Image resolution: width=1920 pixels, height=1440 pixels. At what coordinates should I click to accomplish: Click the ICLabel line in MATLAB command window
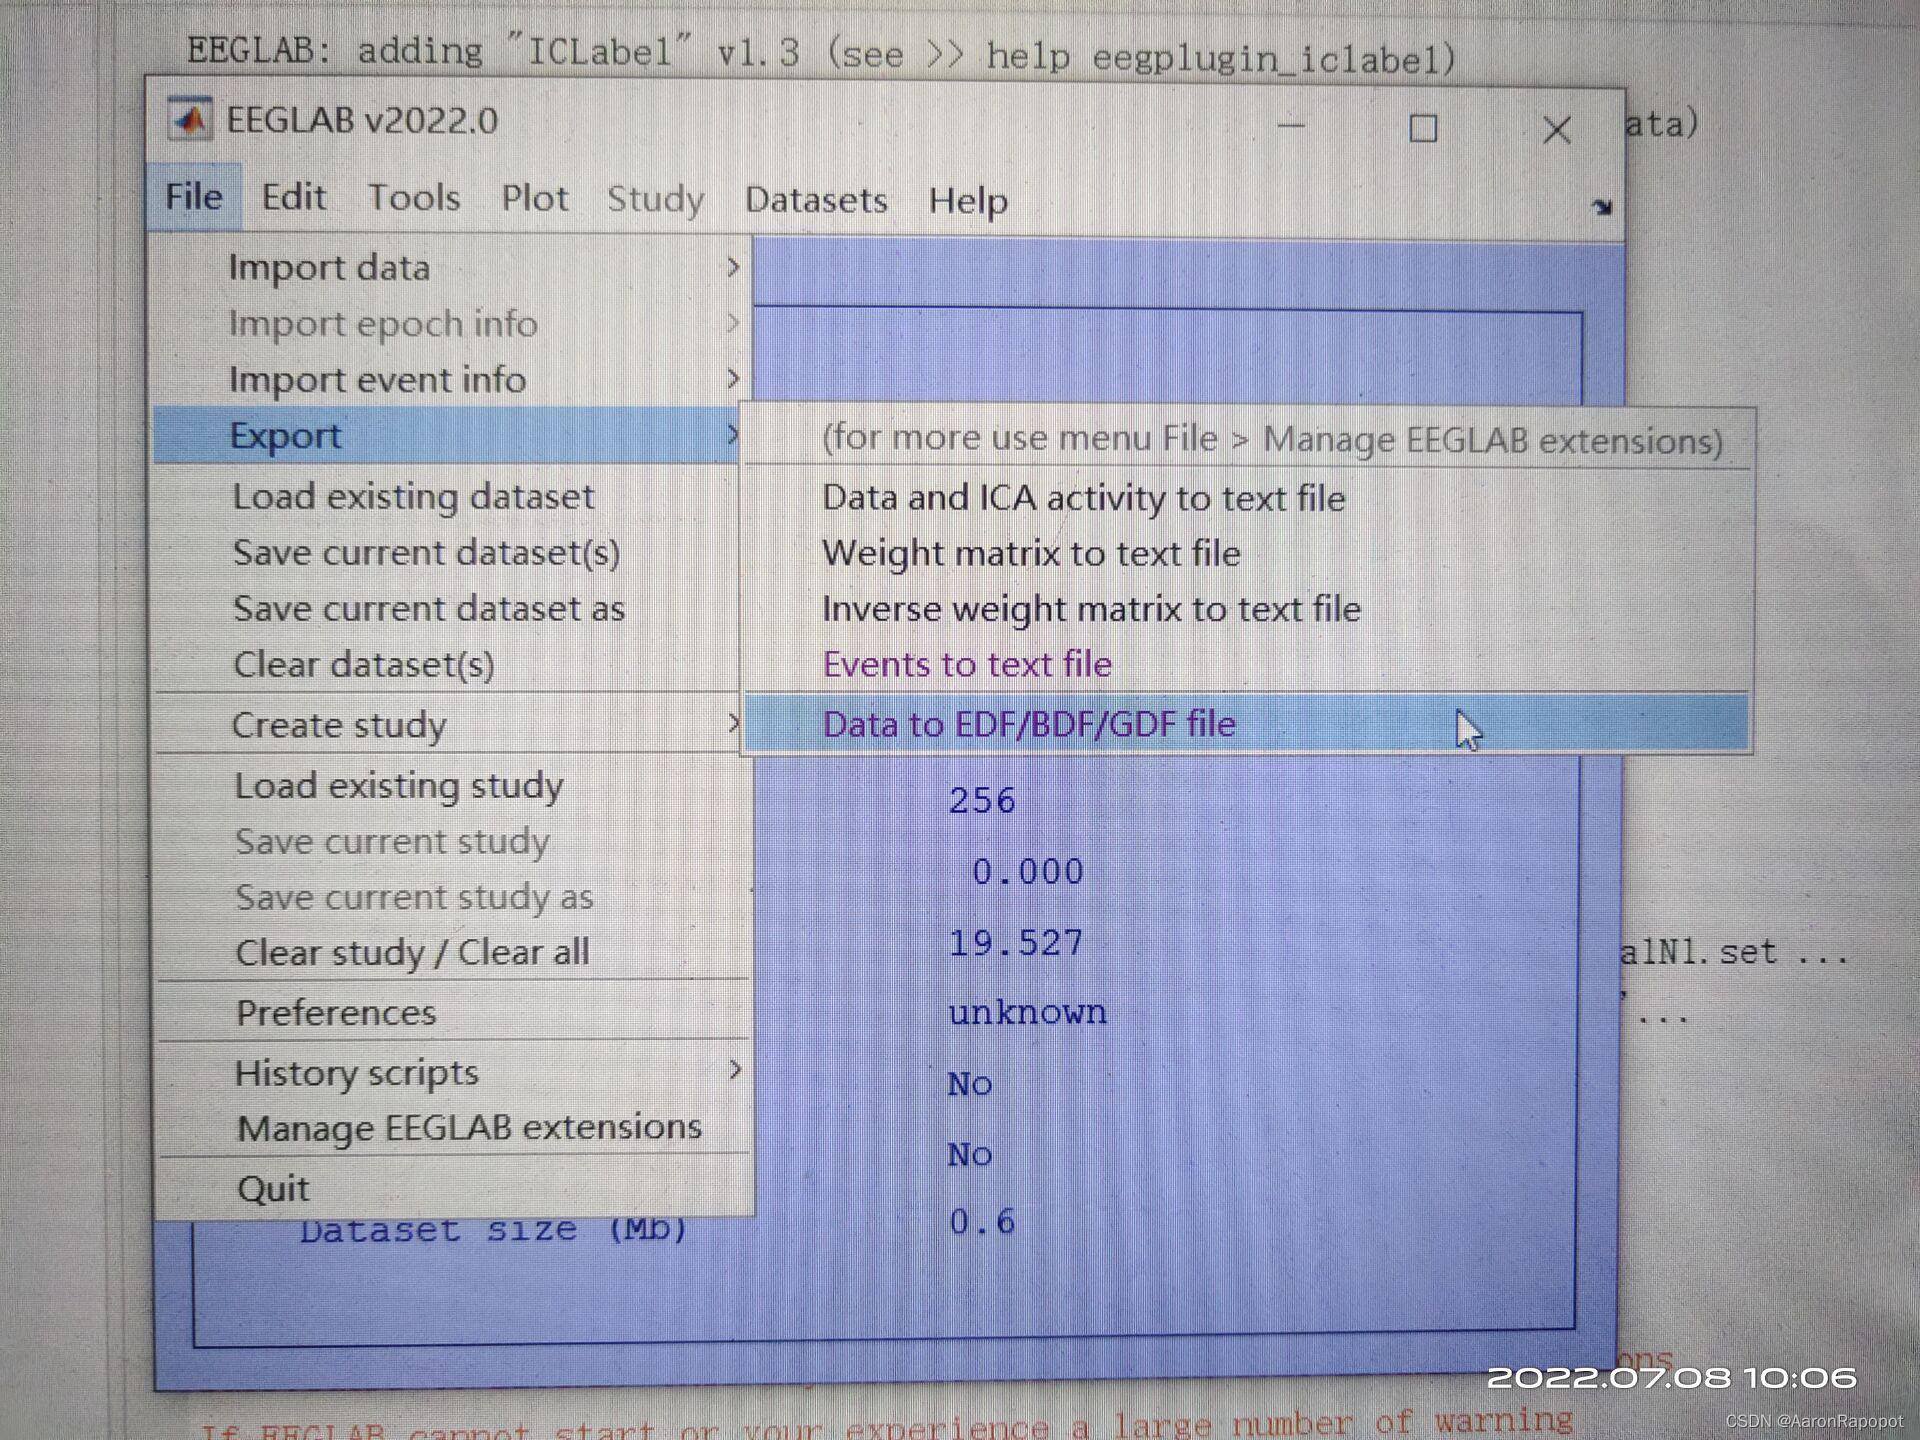coord(821,52)
